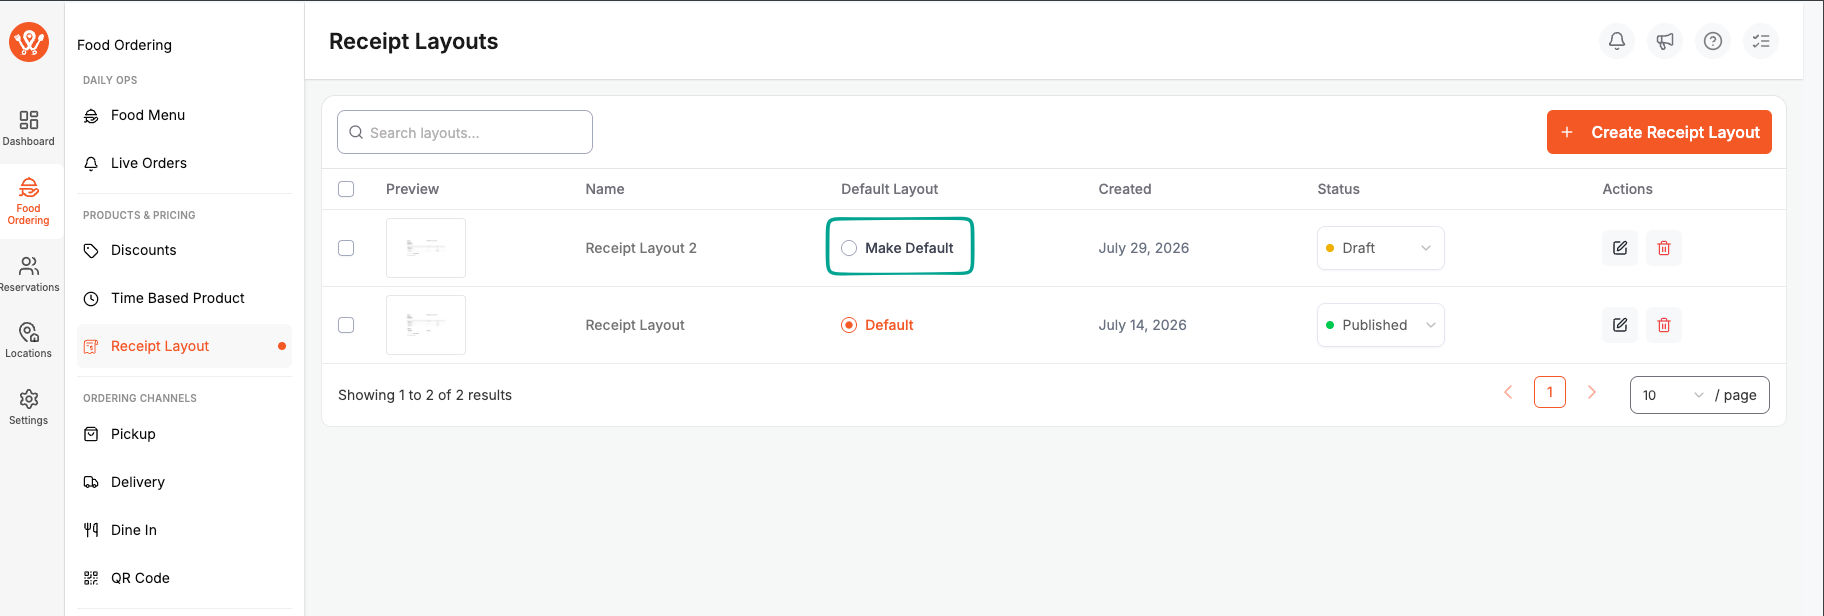Click Showing 1 to 2 results text
The width and height of the screenshot is (1824, 616).
tap(425, 395)
